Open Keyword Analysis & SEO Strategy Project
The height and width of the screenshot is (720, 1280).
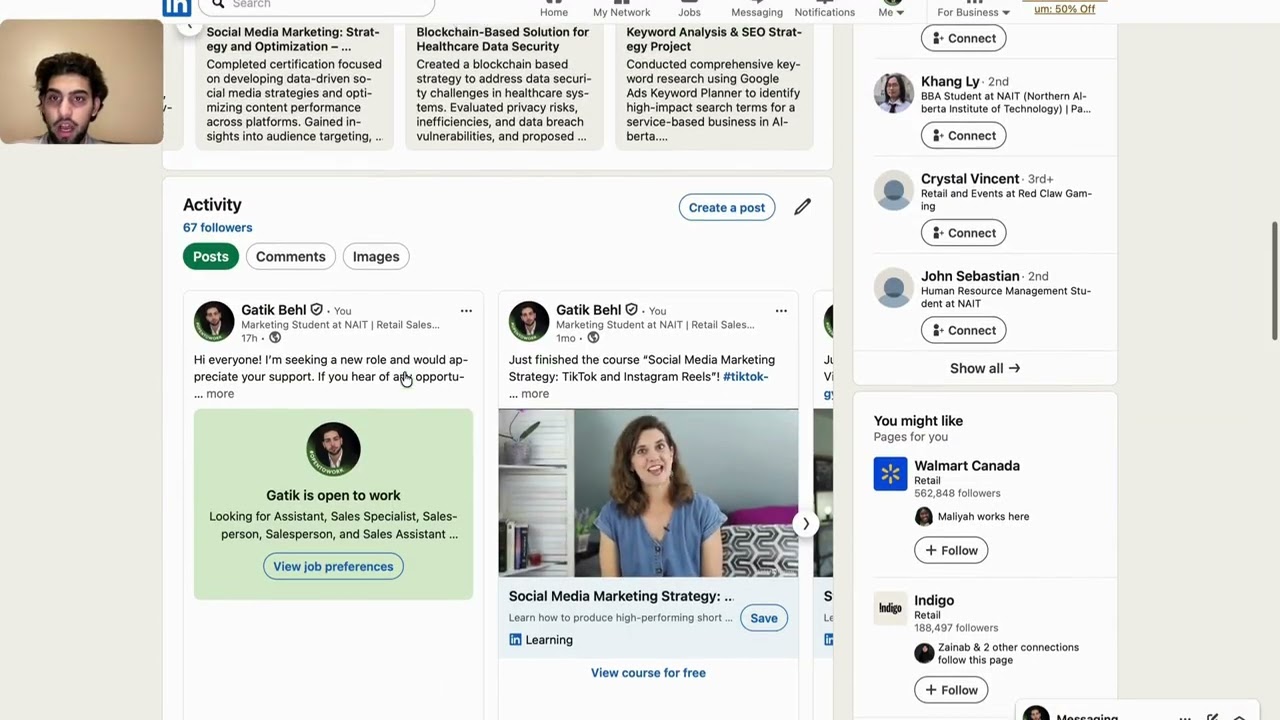[x=714, y=39]
